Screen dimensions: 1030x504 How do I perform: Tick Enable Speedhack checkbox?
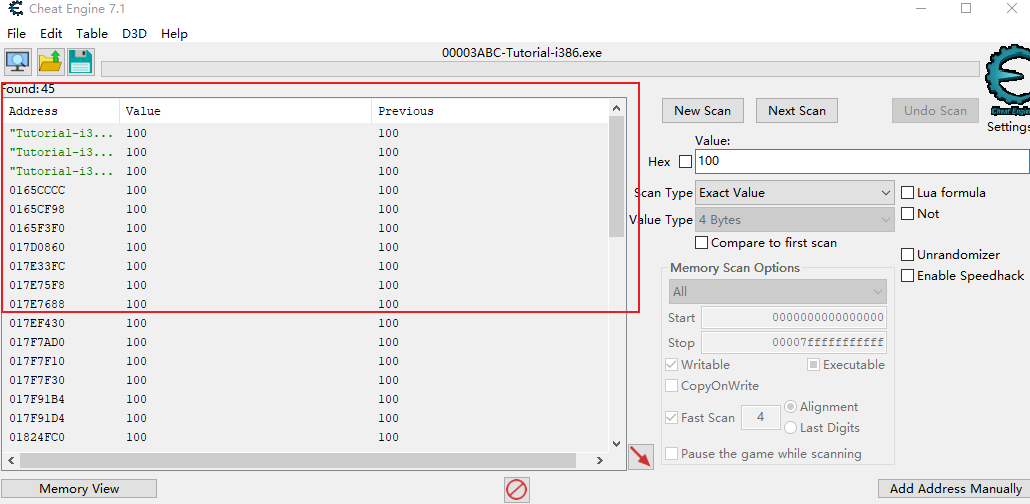tap(907, 275)
